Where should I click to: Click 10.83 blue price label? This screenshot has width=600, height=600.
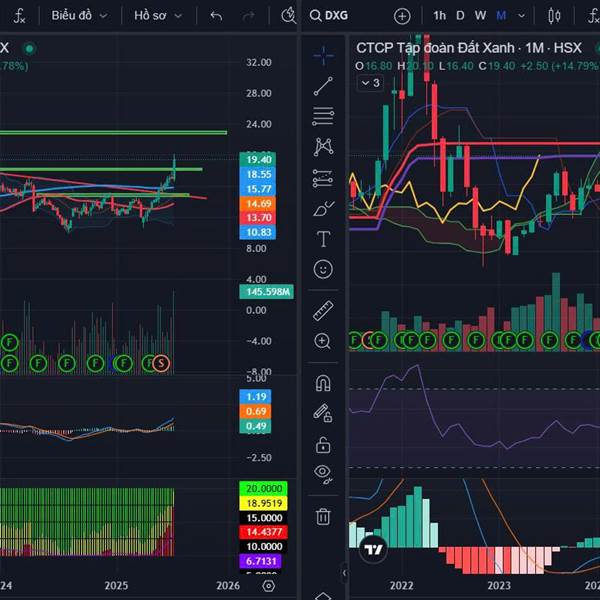[258, 232]
